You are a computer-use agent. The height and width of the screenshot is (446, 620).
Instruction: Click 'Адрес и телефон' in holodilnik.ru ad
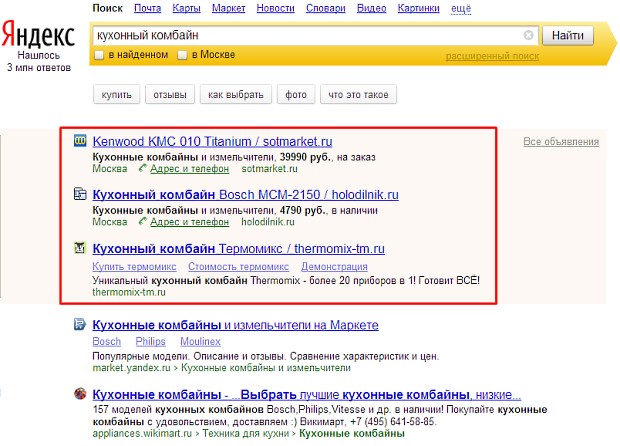point(189,222)
